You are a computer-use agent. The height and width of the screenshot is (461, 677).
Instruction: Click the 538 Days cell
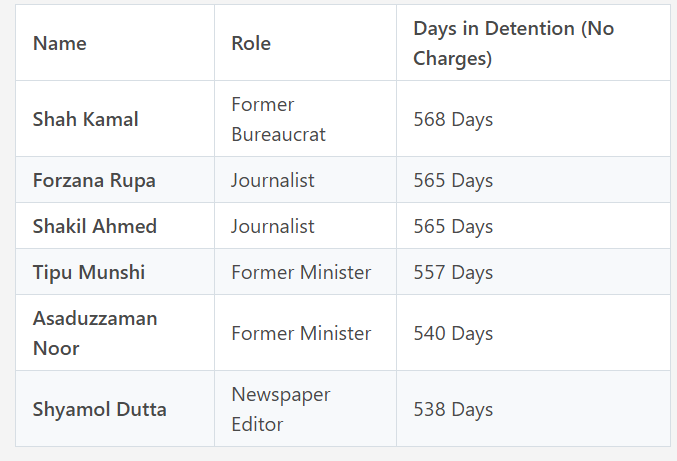pos(453,409)
